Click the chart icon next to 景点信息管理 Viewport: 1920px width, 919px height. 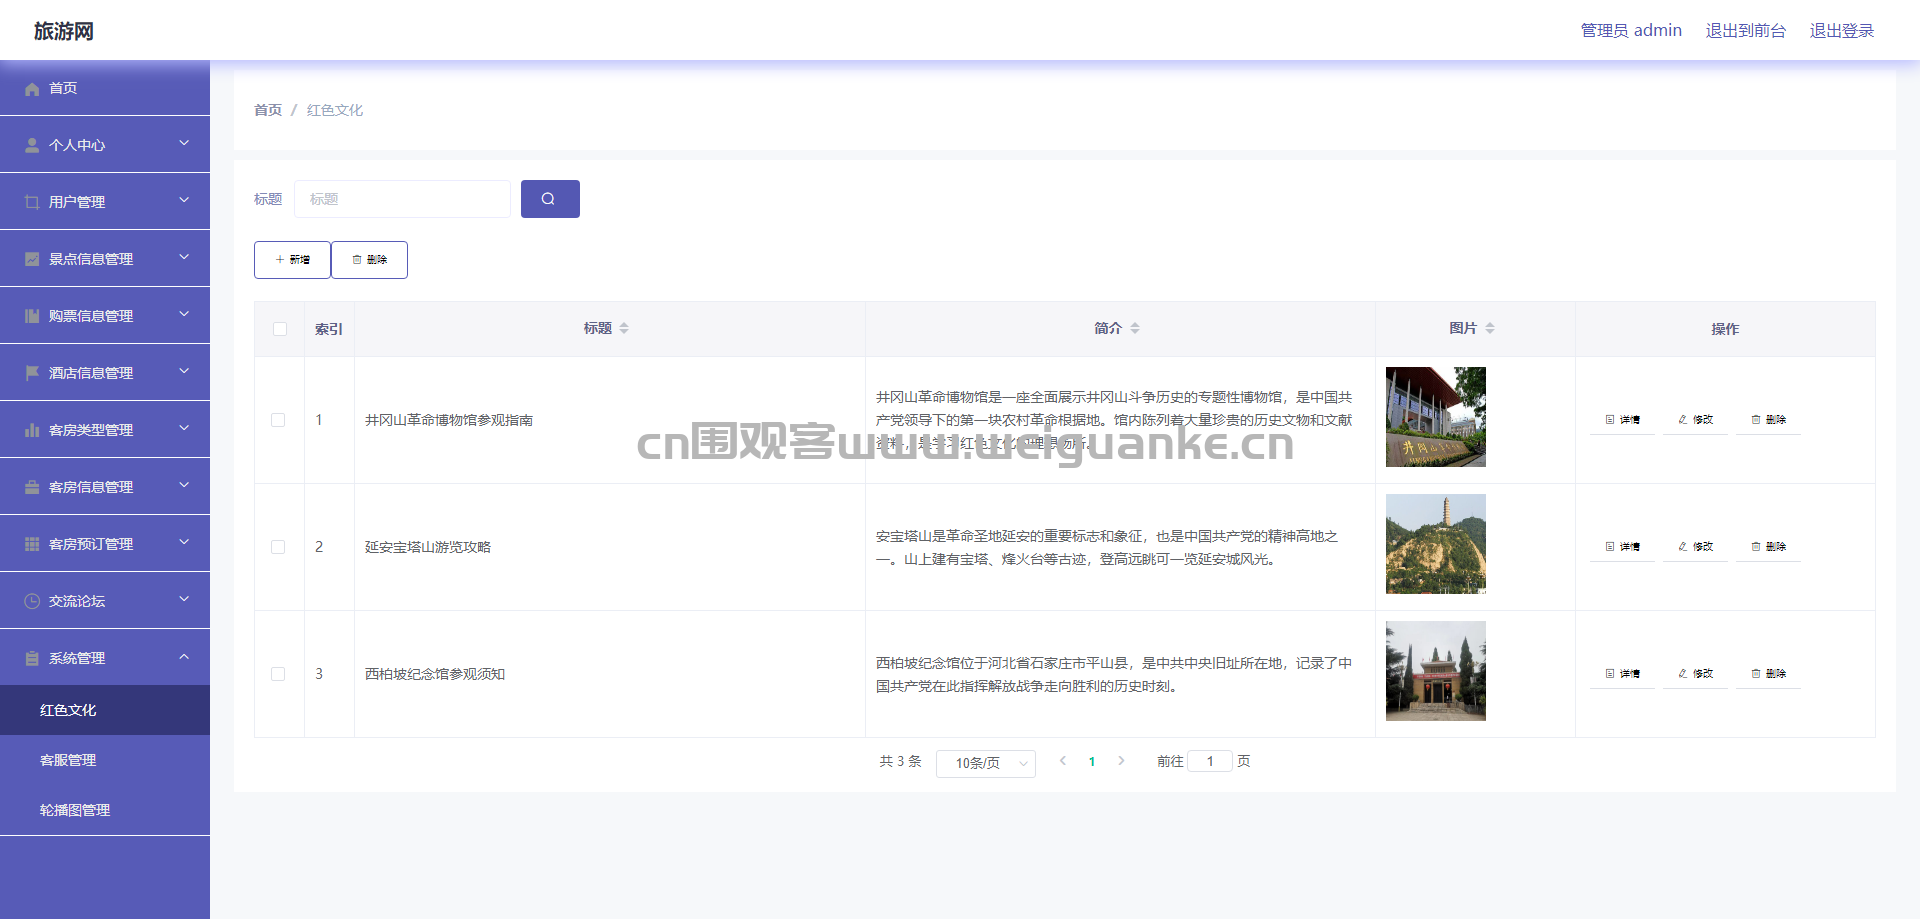pos(32,260)
